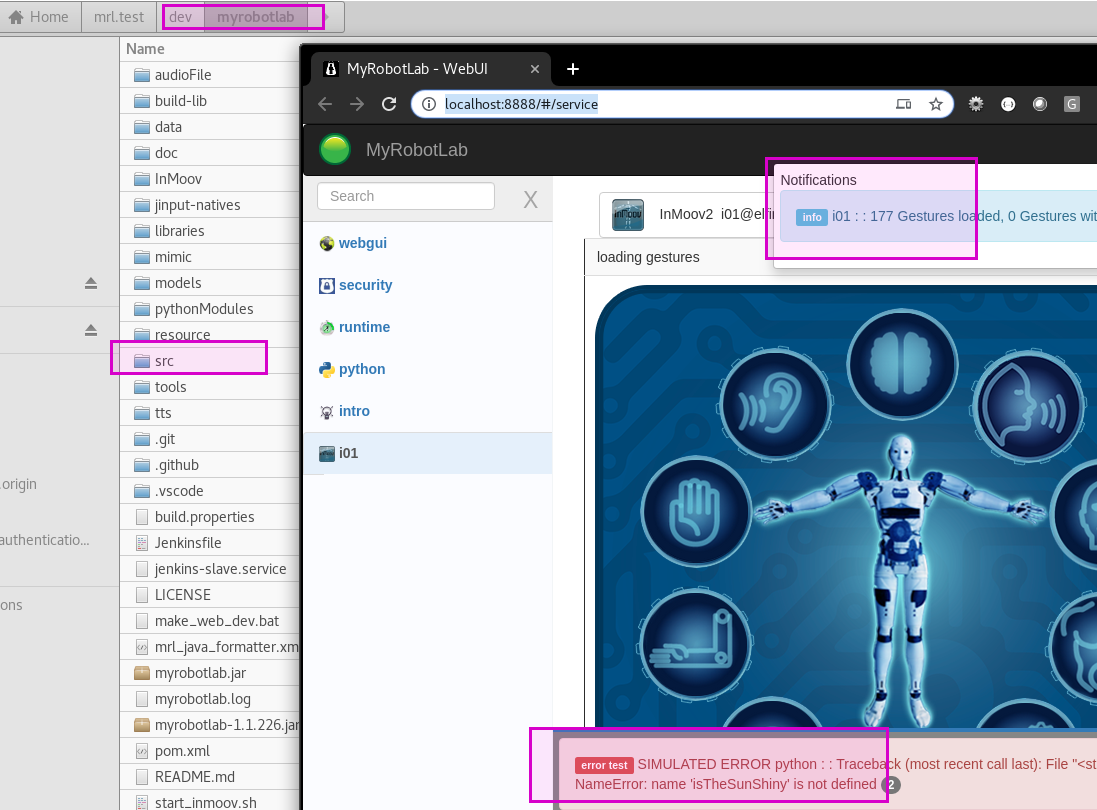Open the intro service in the sidebar
The image size is (1097, 810).
(354, 411)
